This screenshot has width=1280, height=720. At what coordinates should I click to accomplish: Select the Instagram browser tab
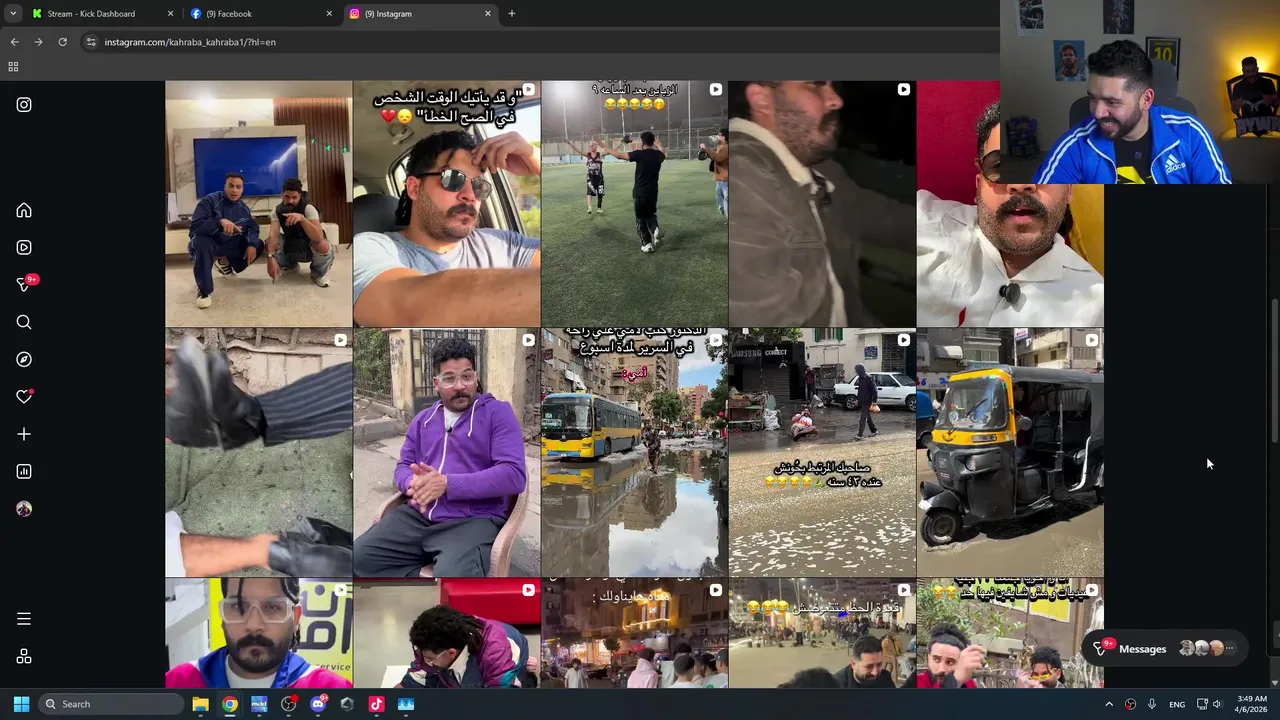(x=421, y=14)
